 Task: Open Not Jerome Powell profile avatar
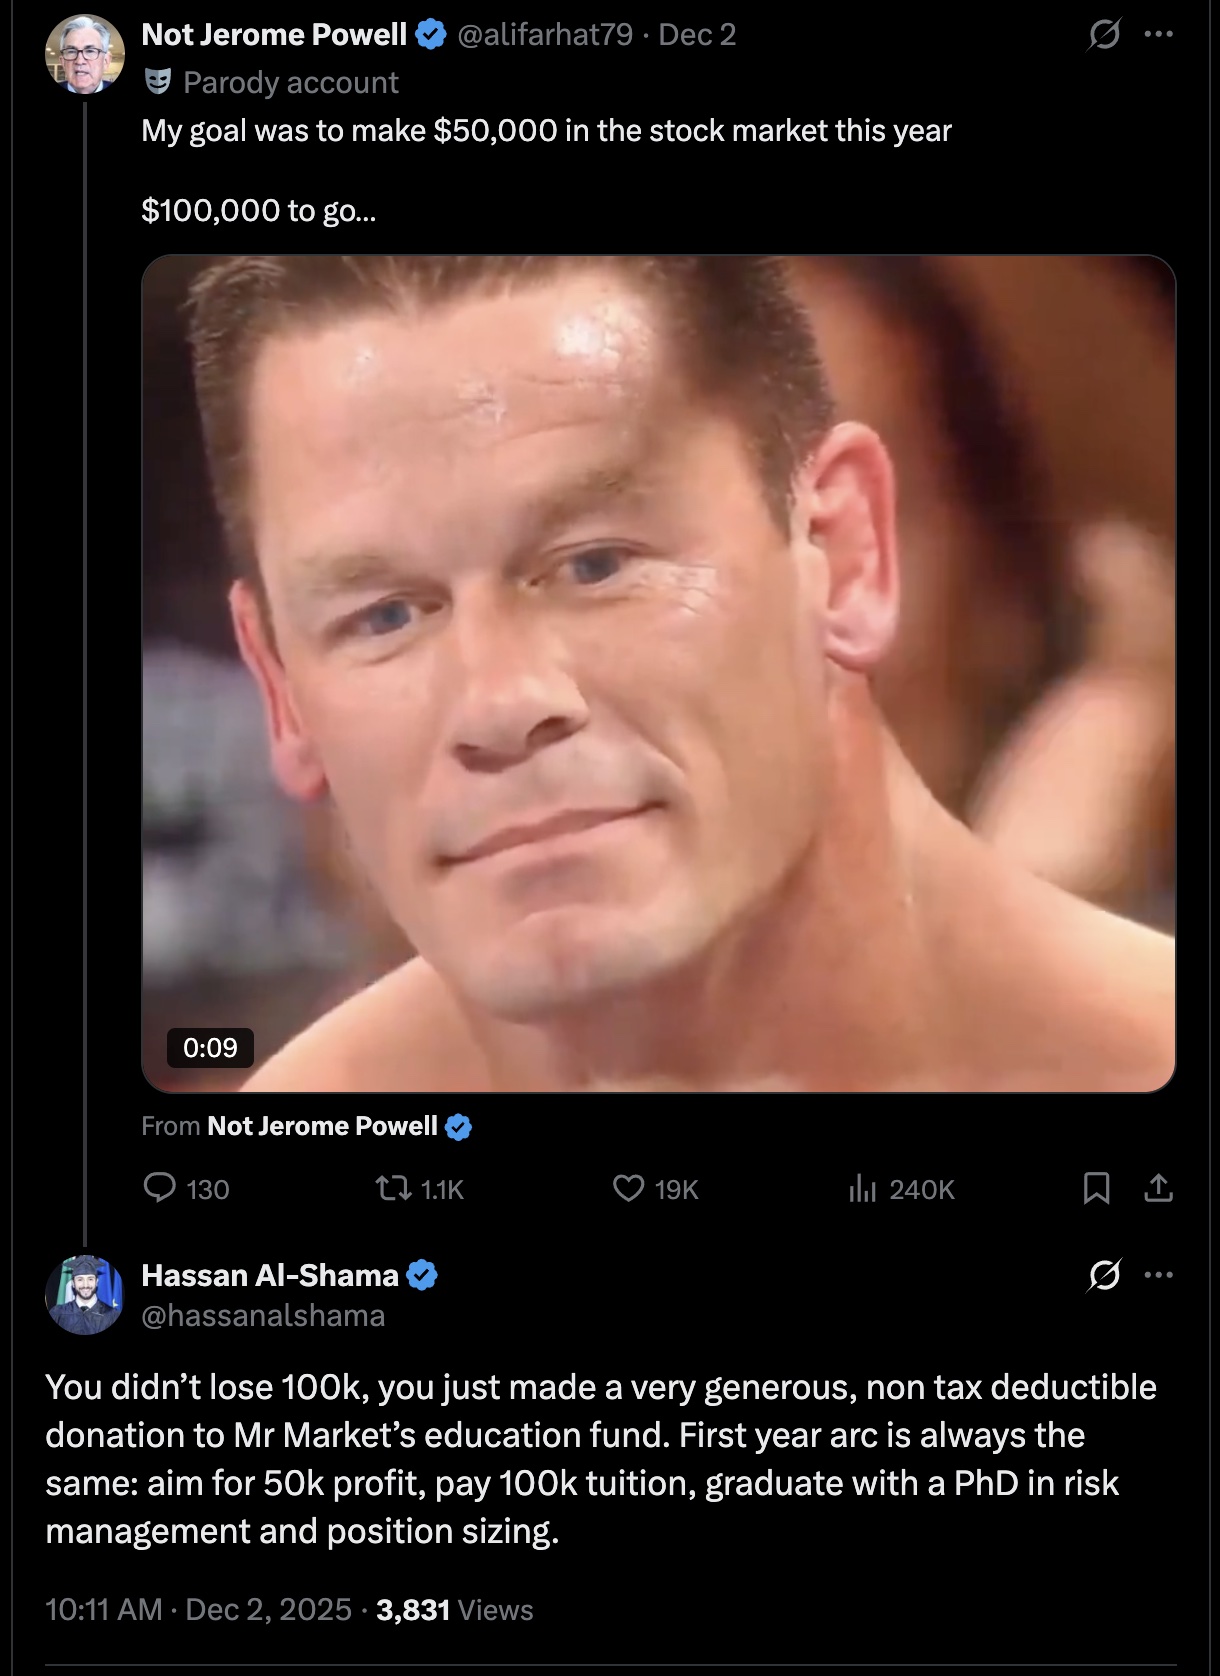coord(84,55)
